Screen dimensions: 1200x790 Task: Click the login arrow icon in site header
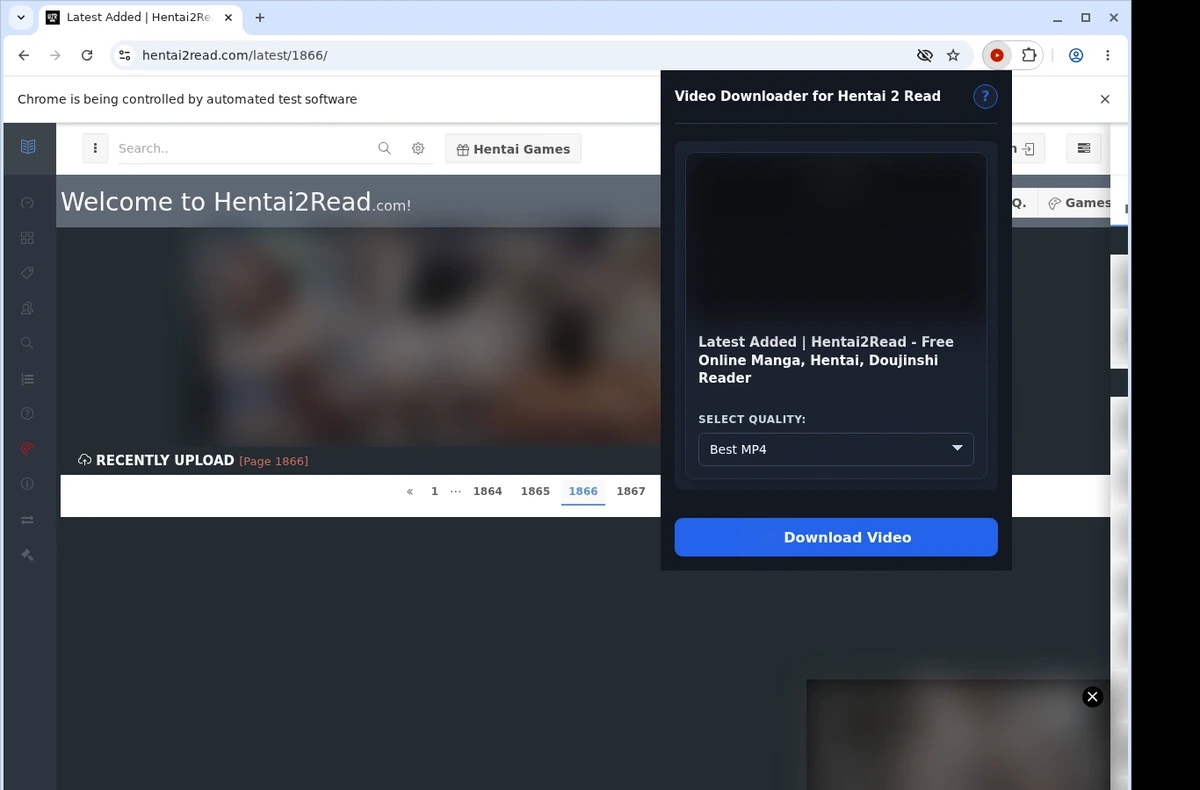pyautogui.click(x=1027, y=149)
